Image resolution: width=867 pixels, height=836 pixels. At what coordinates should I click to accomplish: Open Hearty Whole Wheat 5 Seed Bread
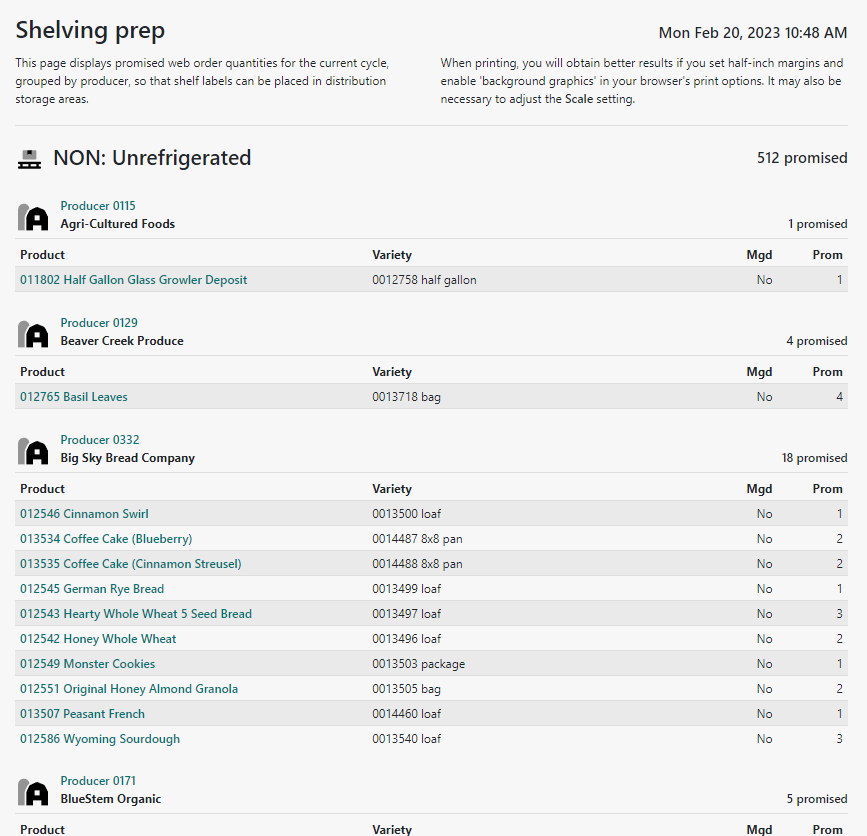[x=136, y=614]
